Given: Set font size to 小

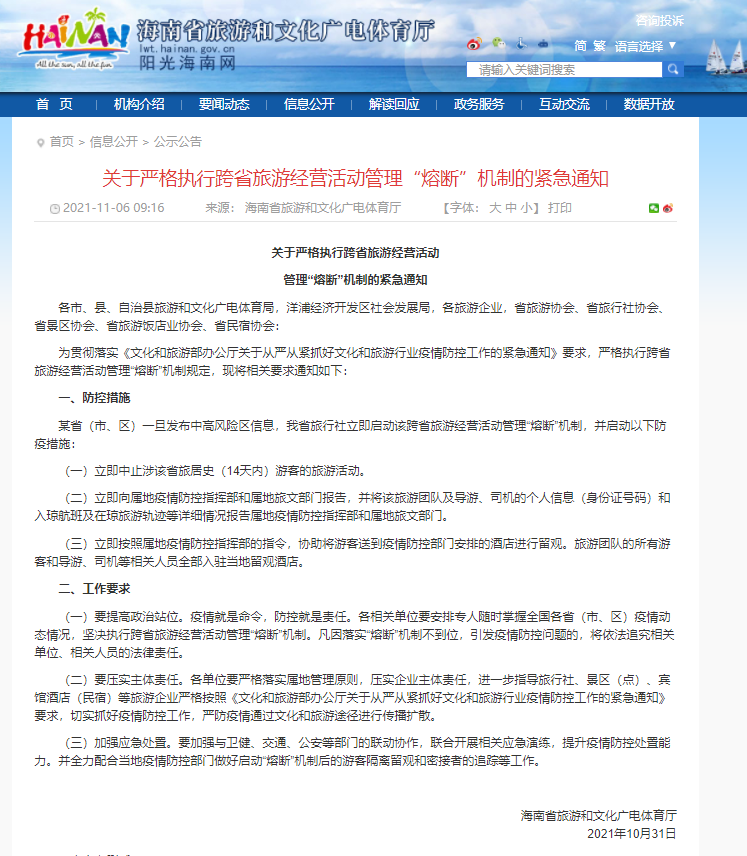Looking at the screenshot, I should point(526,208).
